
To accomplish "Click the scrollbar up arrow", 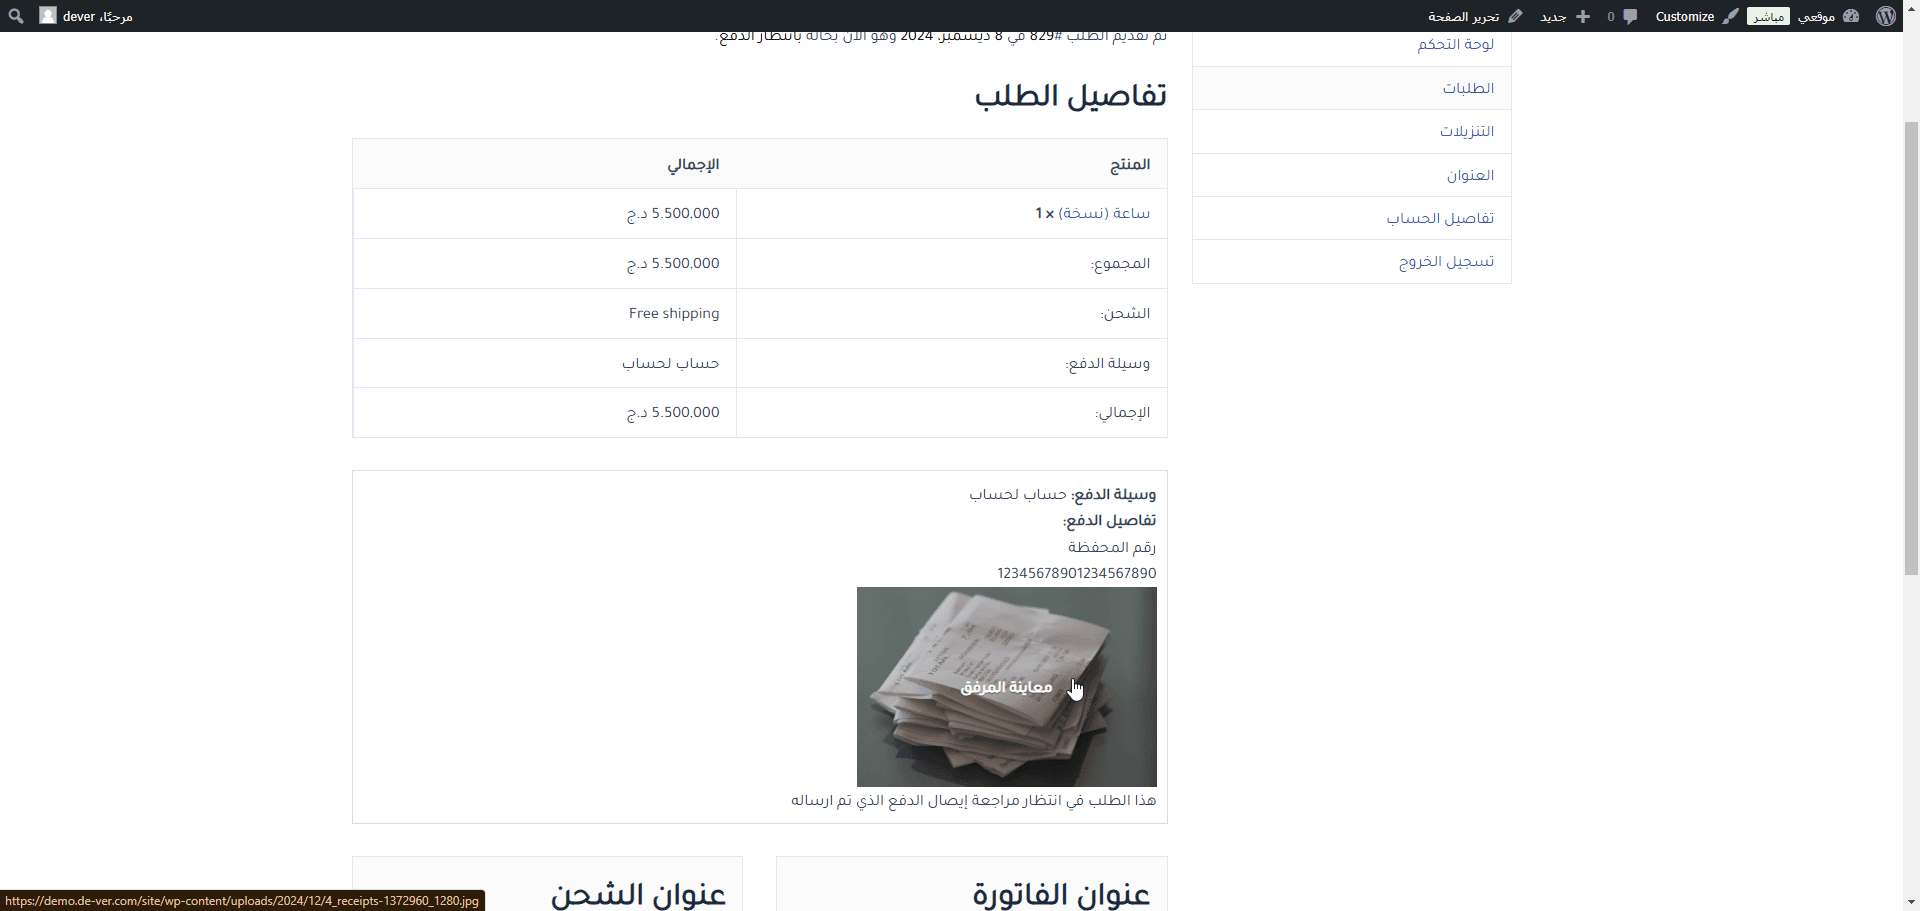I will 1911,41.
